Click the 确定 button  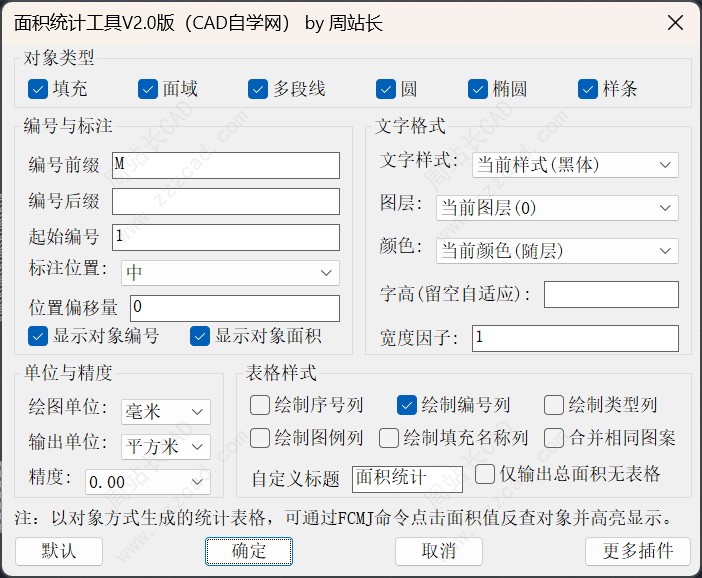249,551
